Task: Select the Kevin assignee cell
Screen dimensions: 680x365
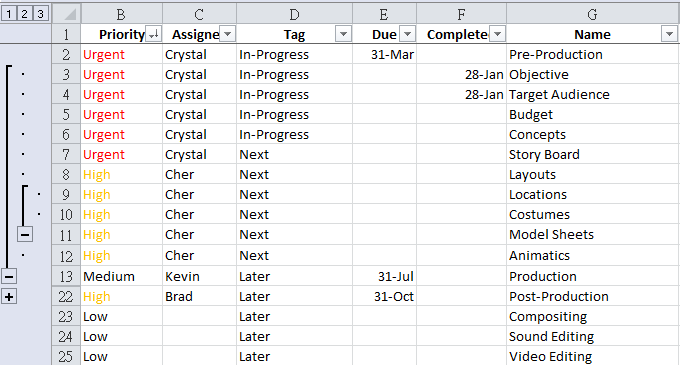Action: (x=199, y=276)
